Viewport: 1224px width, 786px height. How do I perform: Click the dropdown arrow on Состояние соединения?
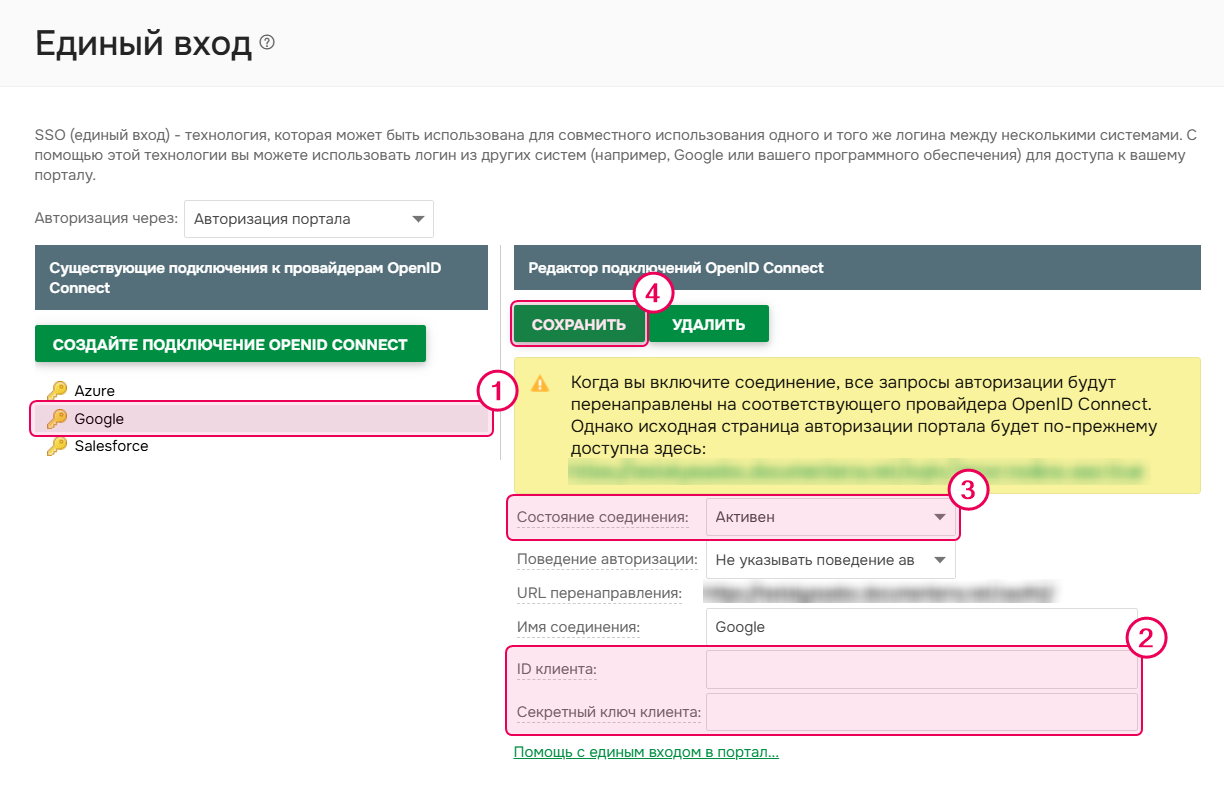pyautogui.click(x=941, y=518)
